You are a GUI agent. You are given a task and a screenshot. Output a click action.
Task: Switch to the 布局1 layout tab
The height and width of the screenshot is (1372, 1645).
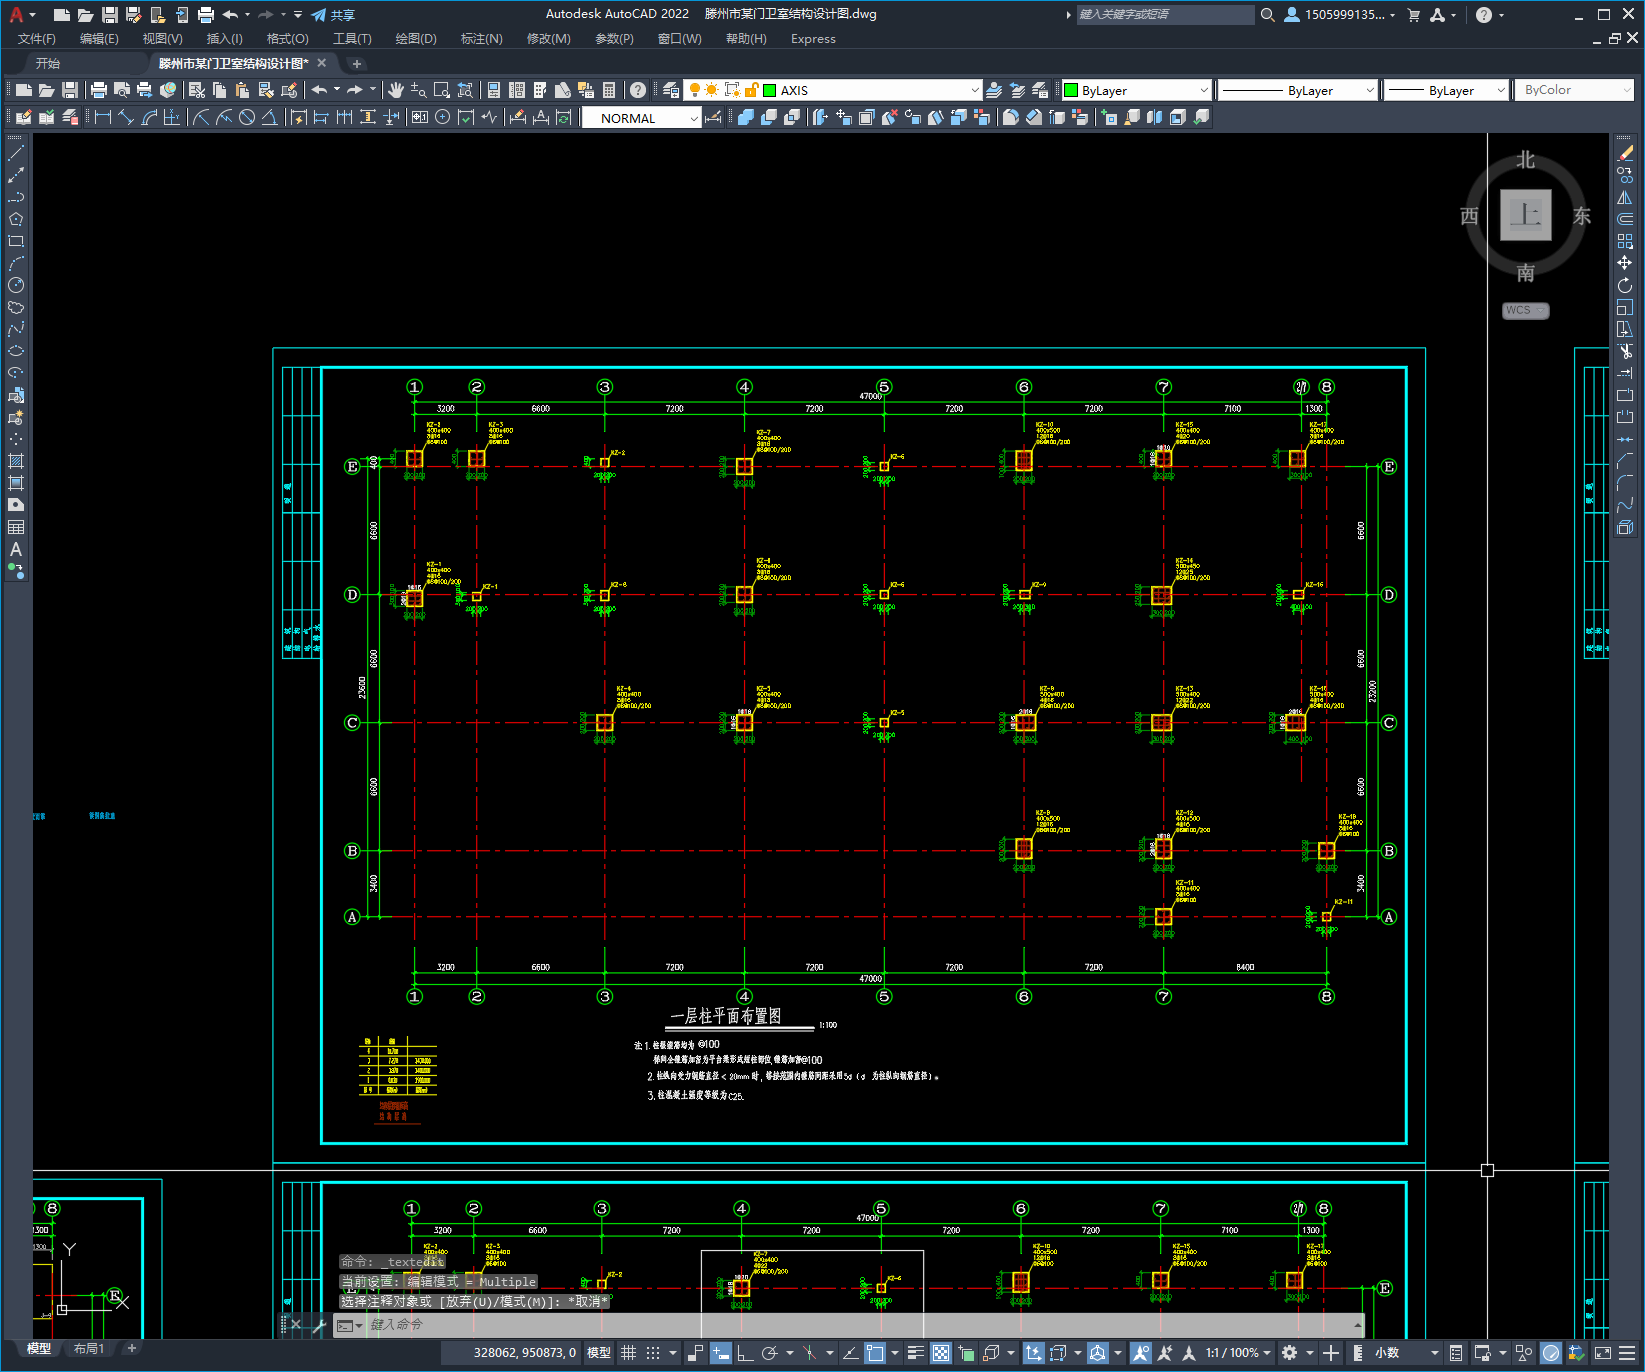tap(89, 1349)
